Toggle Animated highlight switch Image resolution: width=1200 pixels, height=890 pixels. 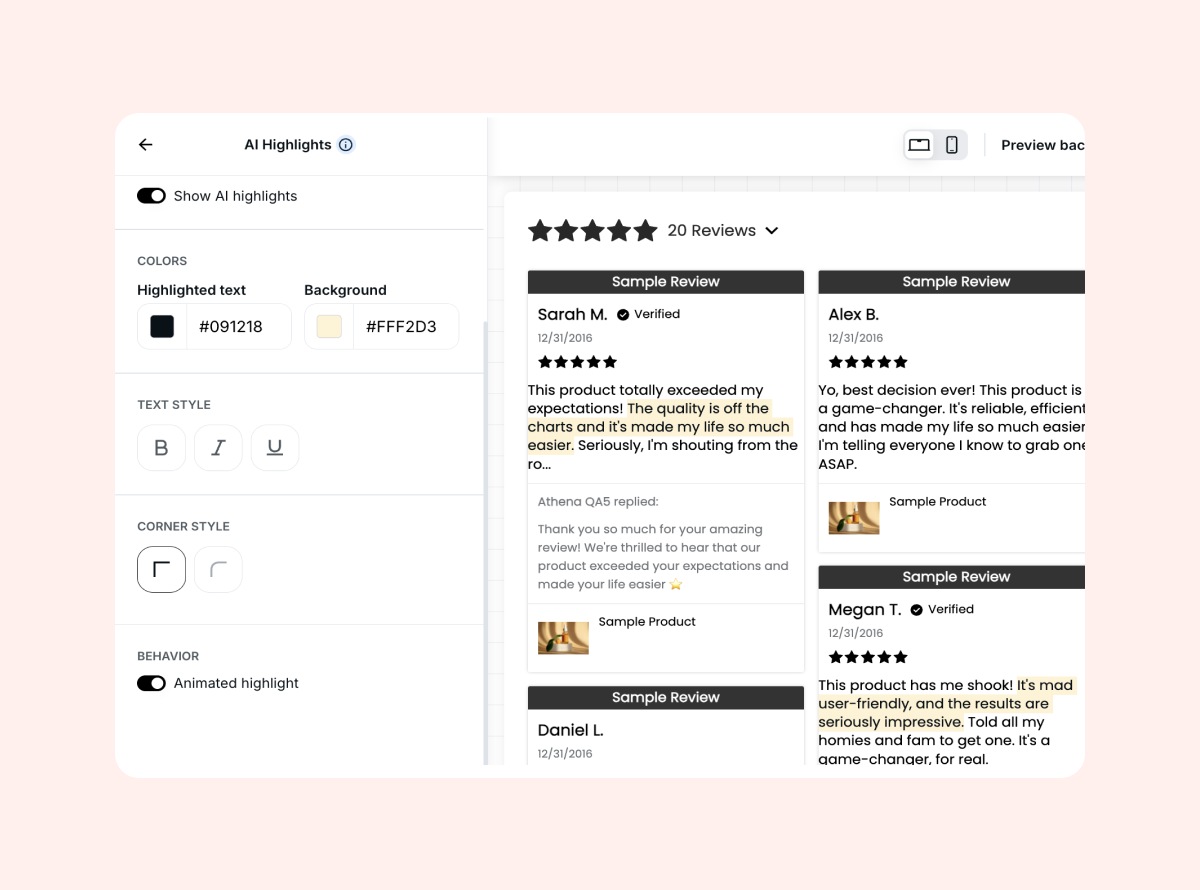(151, 683)
